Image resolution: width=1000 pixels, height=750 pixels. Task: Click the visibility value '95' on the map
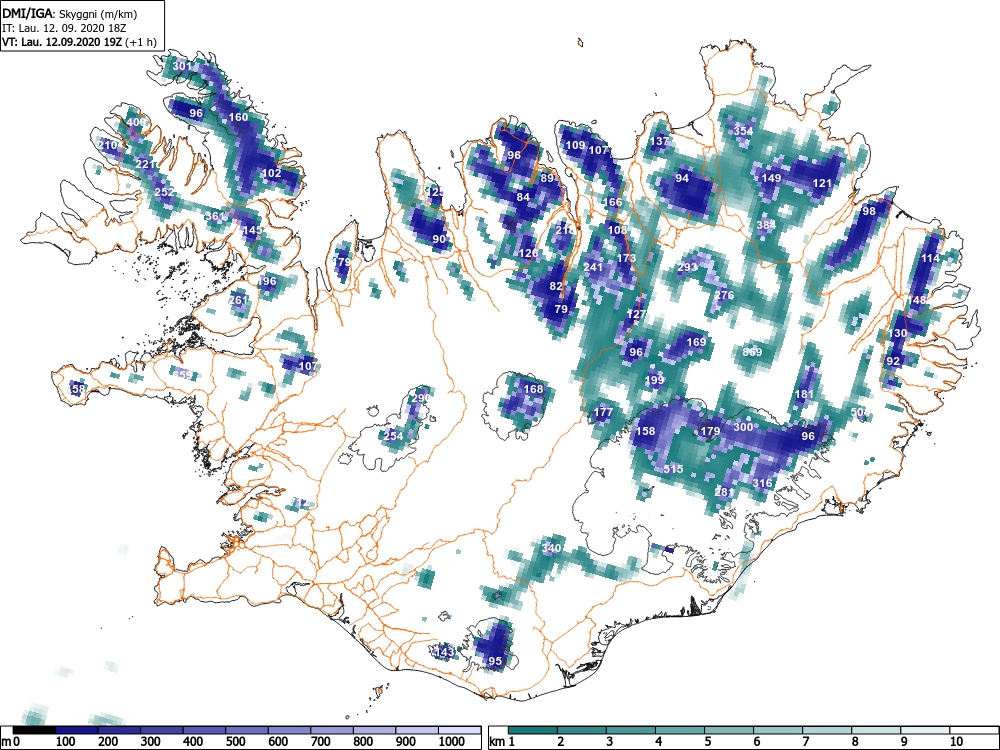[496, 661]
